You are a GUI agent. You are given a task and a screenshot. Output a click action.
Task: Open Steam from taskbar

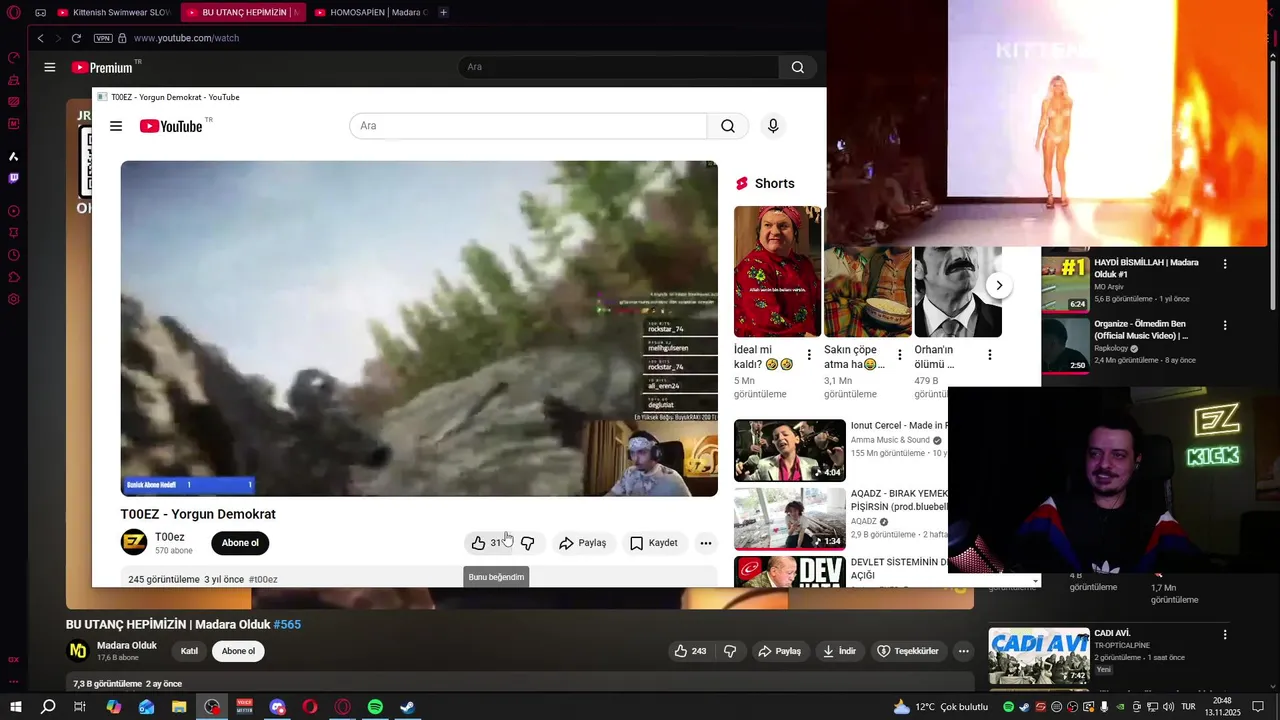tap(407, 707)
